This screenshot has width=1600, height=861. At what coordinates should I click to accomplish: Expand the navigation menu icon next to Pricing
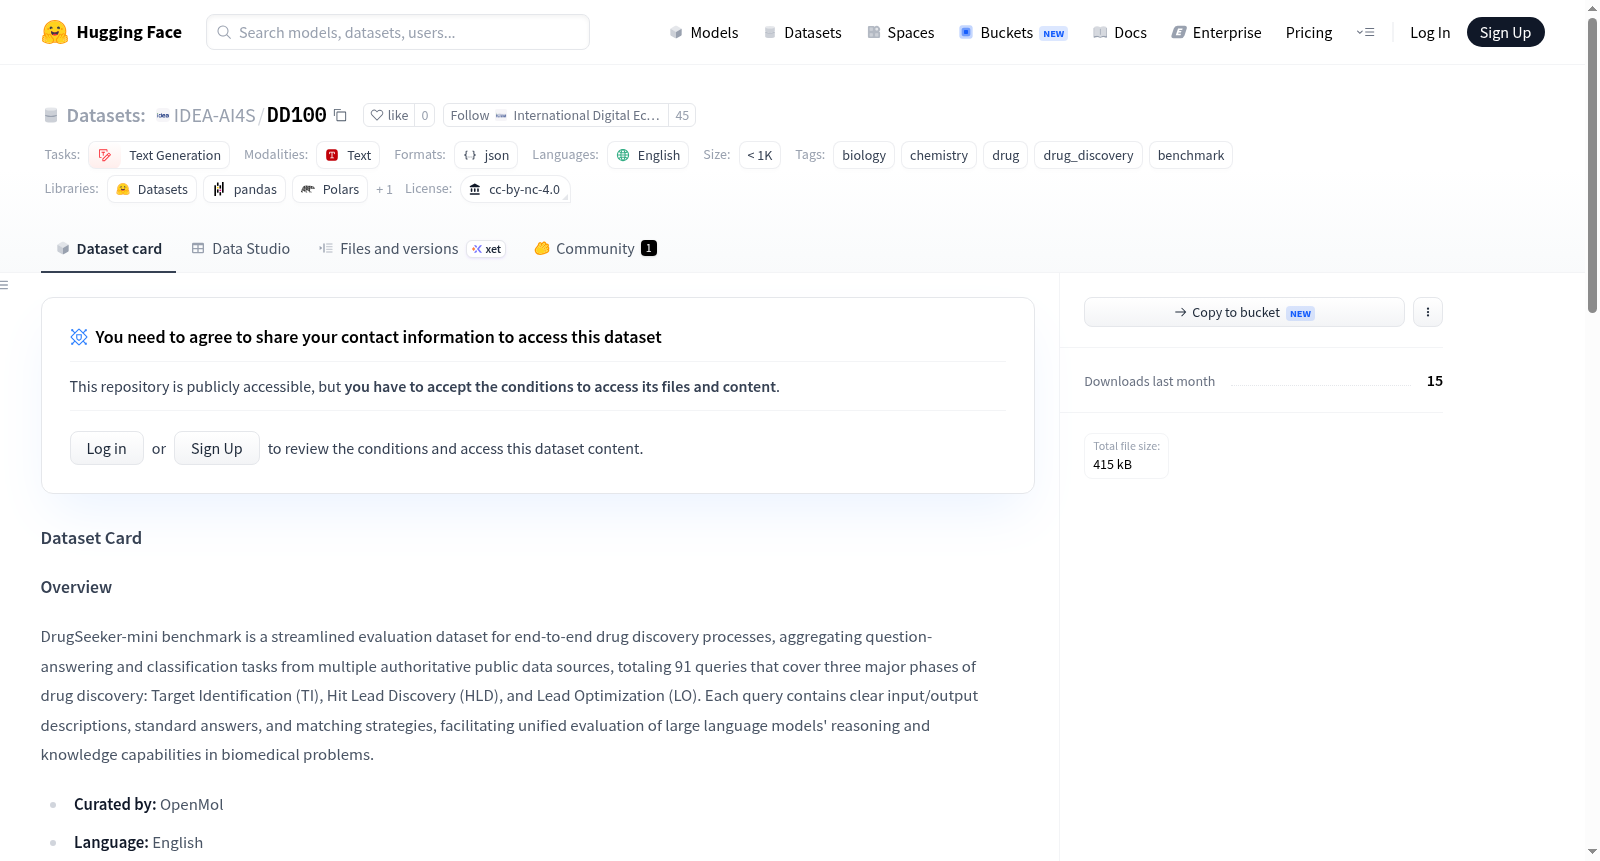click(x=1365, y=32)
